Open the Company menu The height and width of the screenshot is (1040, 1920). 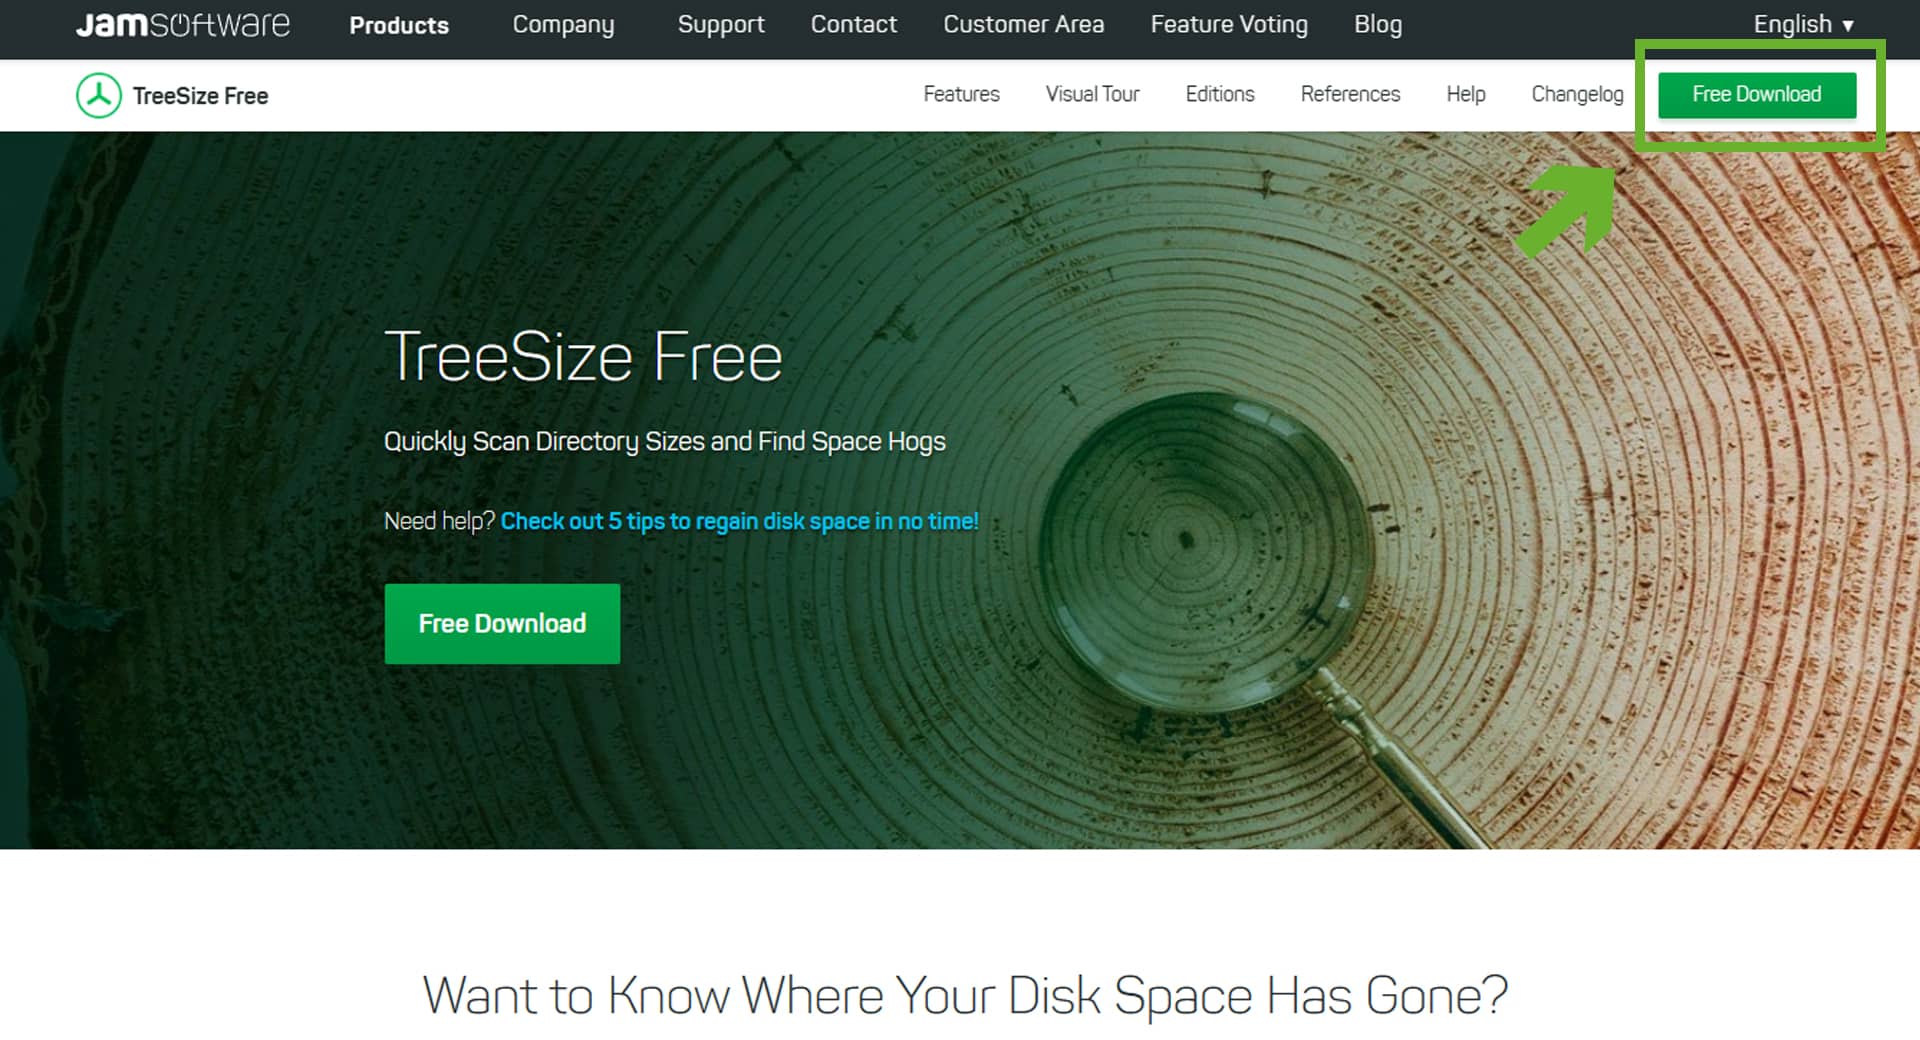point(563,25)
